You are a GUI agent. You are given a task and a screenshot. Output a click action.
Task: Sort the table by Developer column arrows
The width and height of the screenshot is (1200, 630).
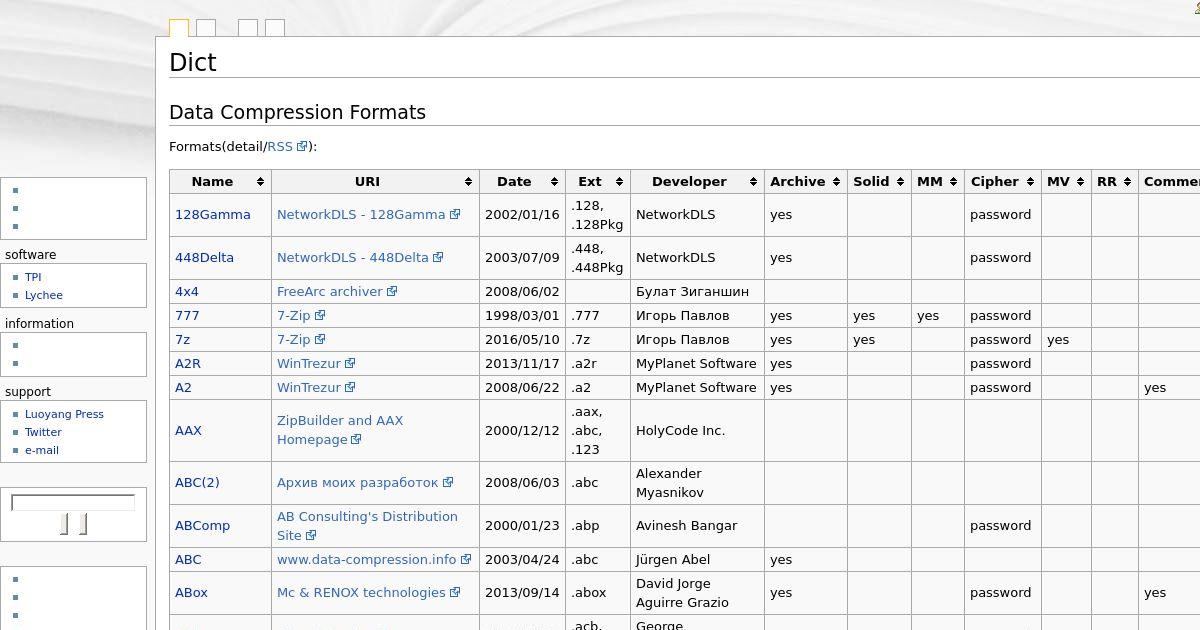click(x=753, y=182)
